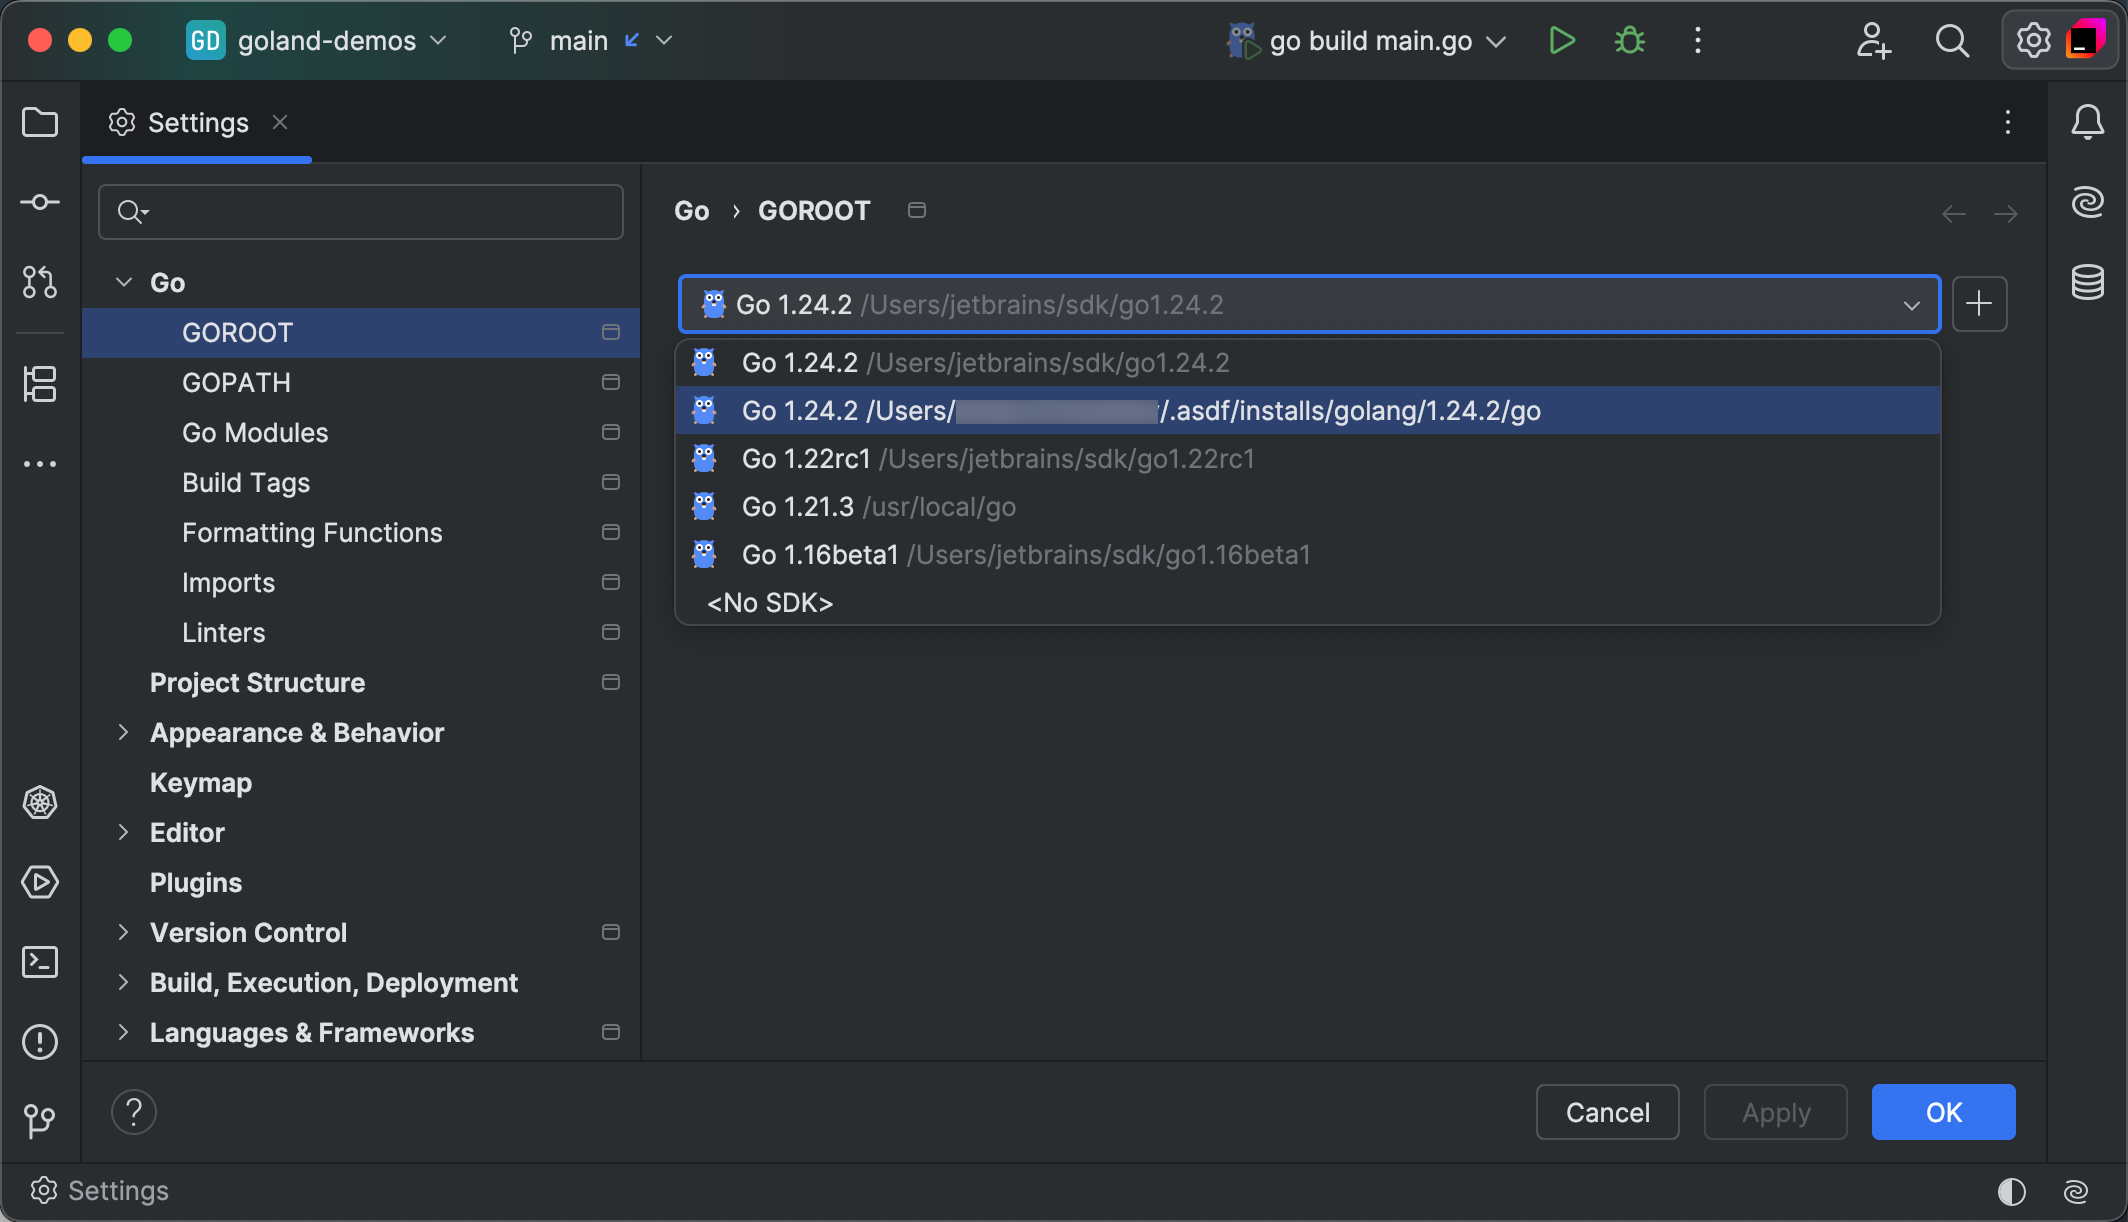
Task: Open the AI Assistant panel
Action: click(2088, 201)
